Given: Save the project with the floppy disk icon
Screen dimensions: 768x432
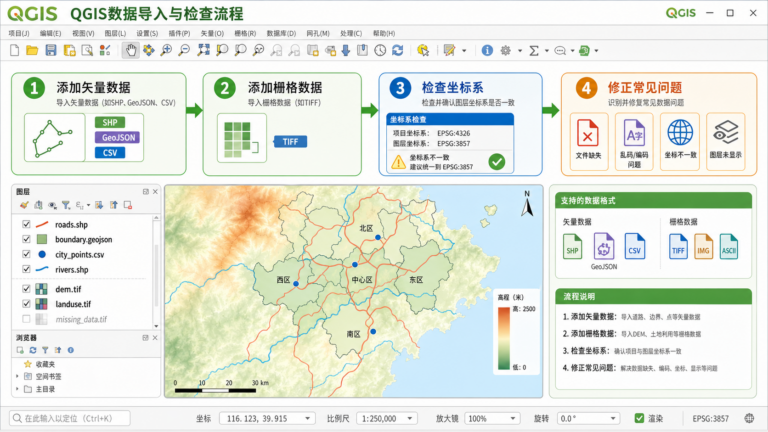Looking at the screenshot, I should click(51, 50).
